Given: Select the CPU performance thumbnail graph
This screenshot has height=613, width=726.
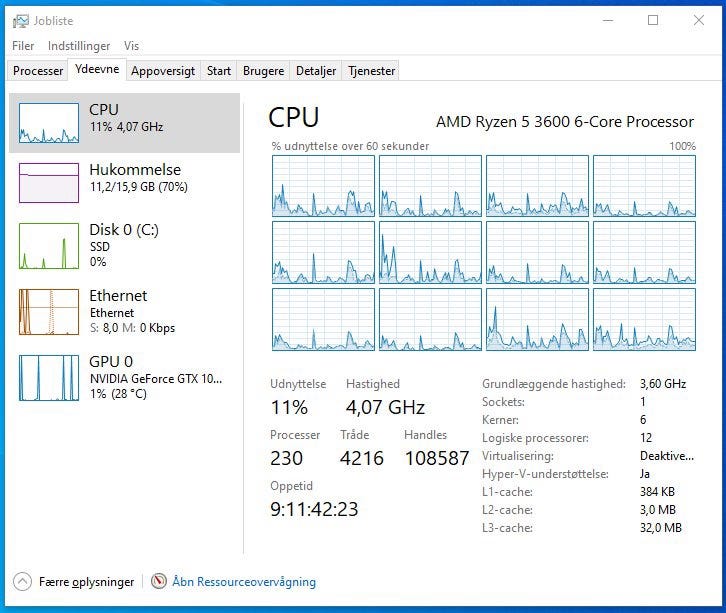Looking at the screenshot, I should click(49, 123).
